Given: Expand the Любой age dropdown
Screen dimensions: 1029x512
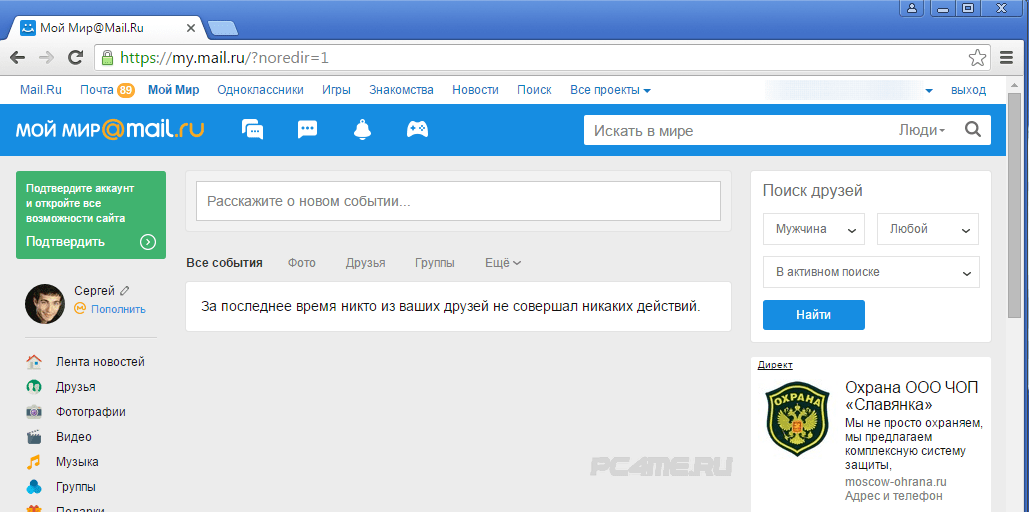Looking at the screenshot, I should click(927, 229).
